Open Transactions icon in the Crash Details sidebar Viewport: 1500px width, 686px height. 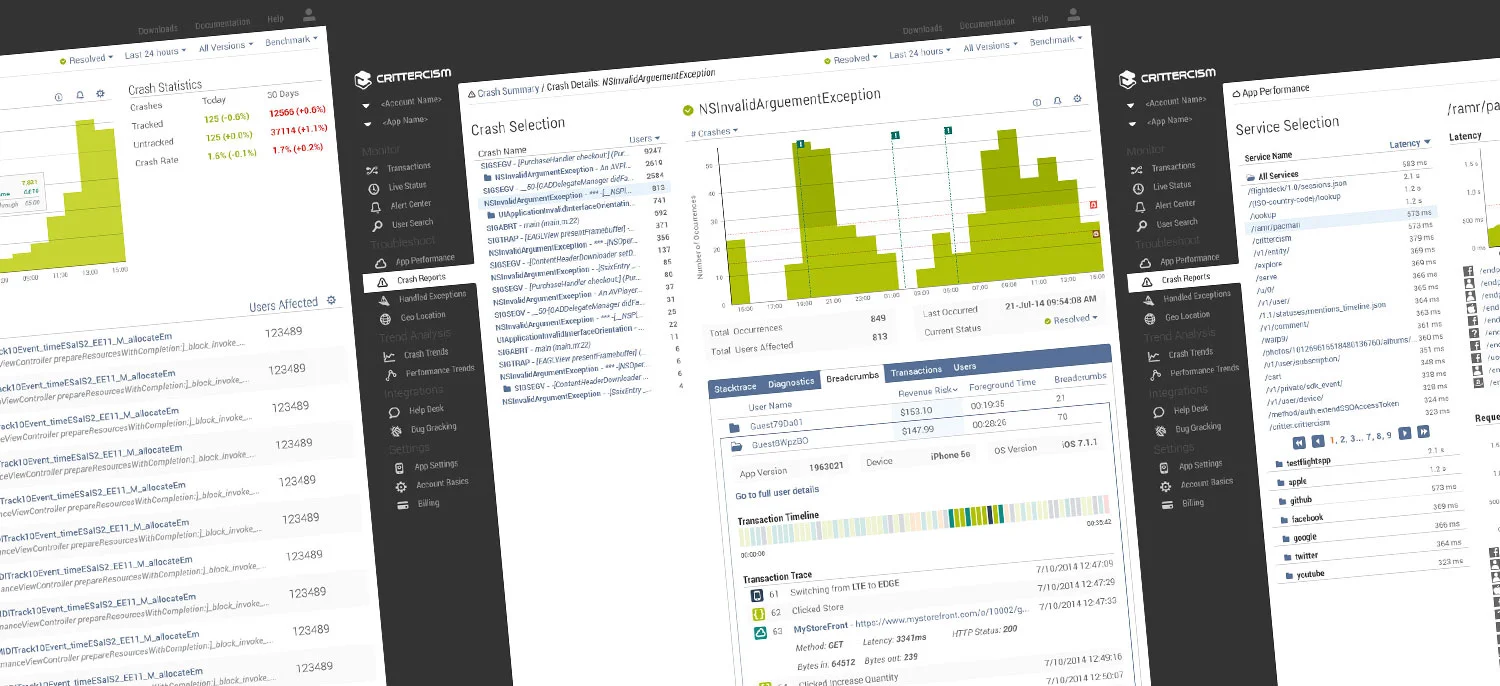pos(373,169)
